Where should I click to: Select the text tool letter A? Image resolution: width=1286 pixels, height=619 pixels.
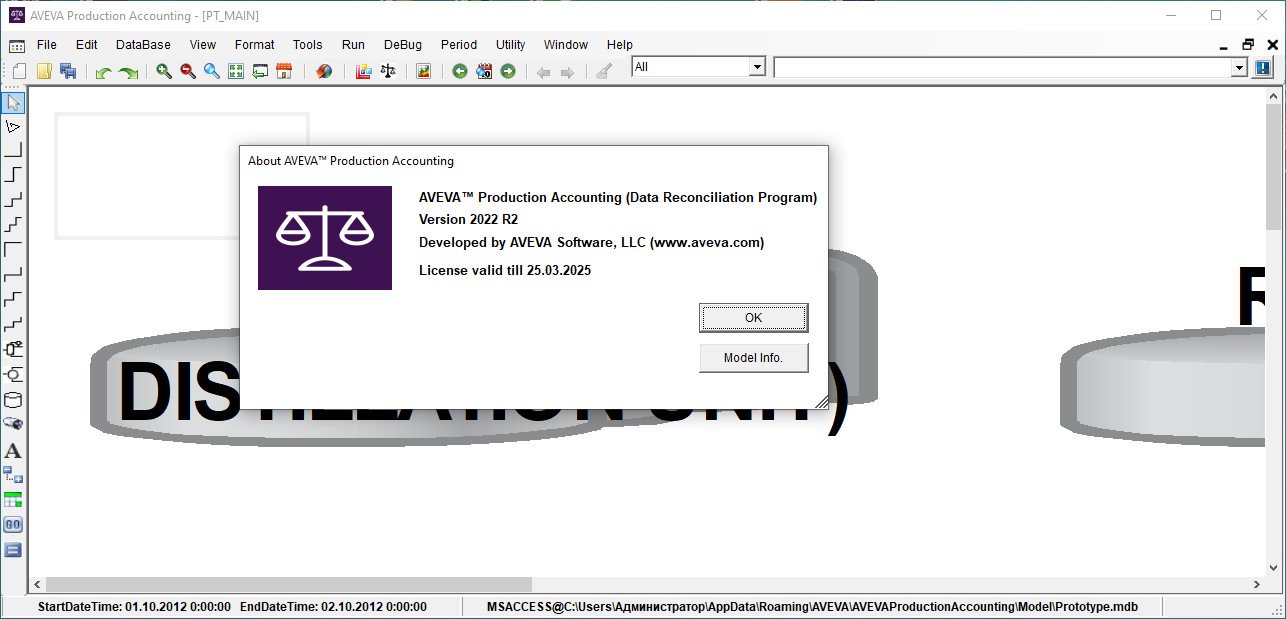(x=13, y=450)
